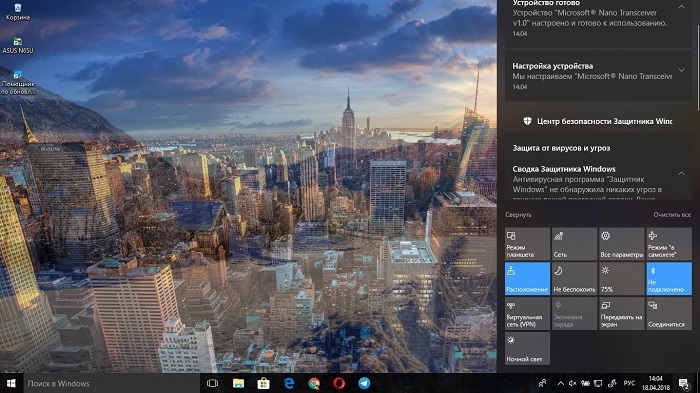Open the Корзина desktop icon

coord(18,12)
